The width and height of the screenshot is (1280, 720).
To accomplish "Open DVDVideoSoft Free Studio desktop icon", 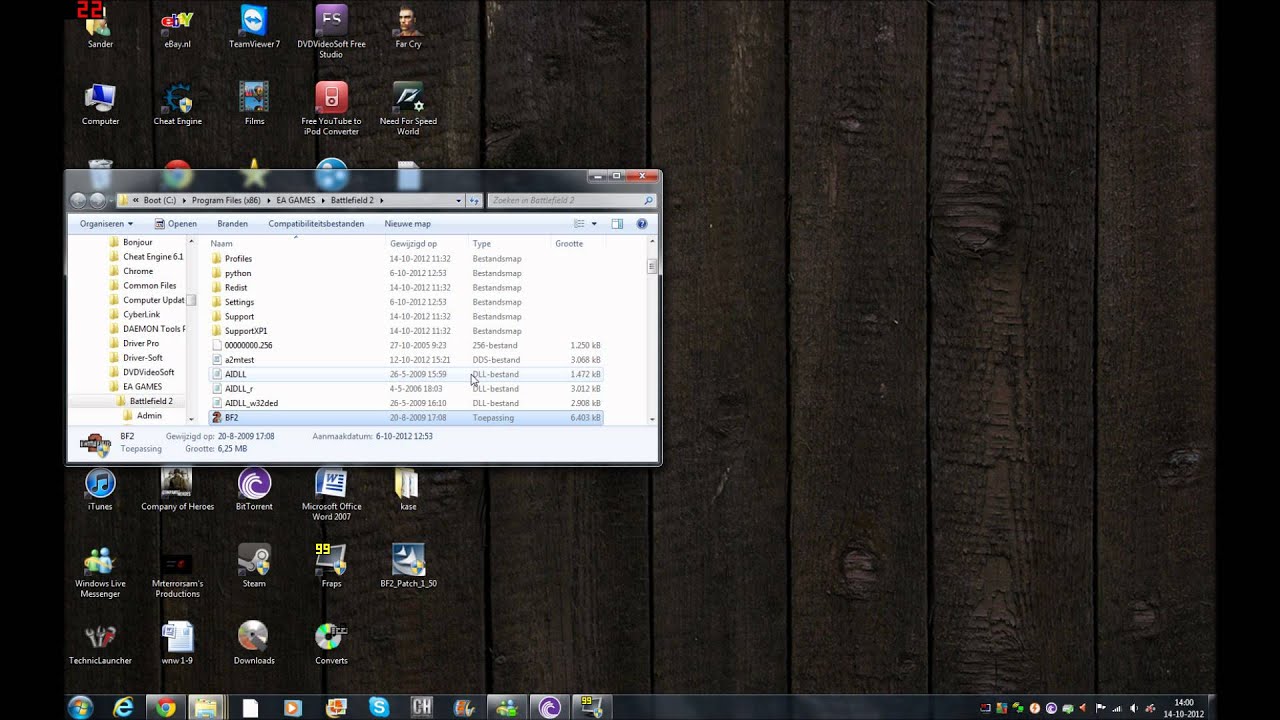I will coord(331,30).
